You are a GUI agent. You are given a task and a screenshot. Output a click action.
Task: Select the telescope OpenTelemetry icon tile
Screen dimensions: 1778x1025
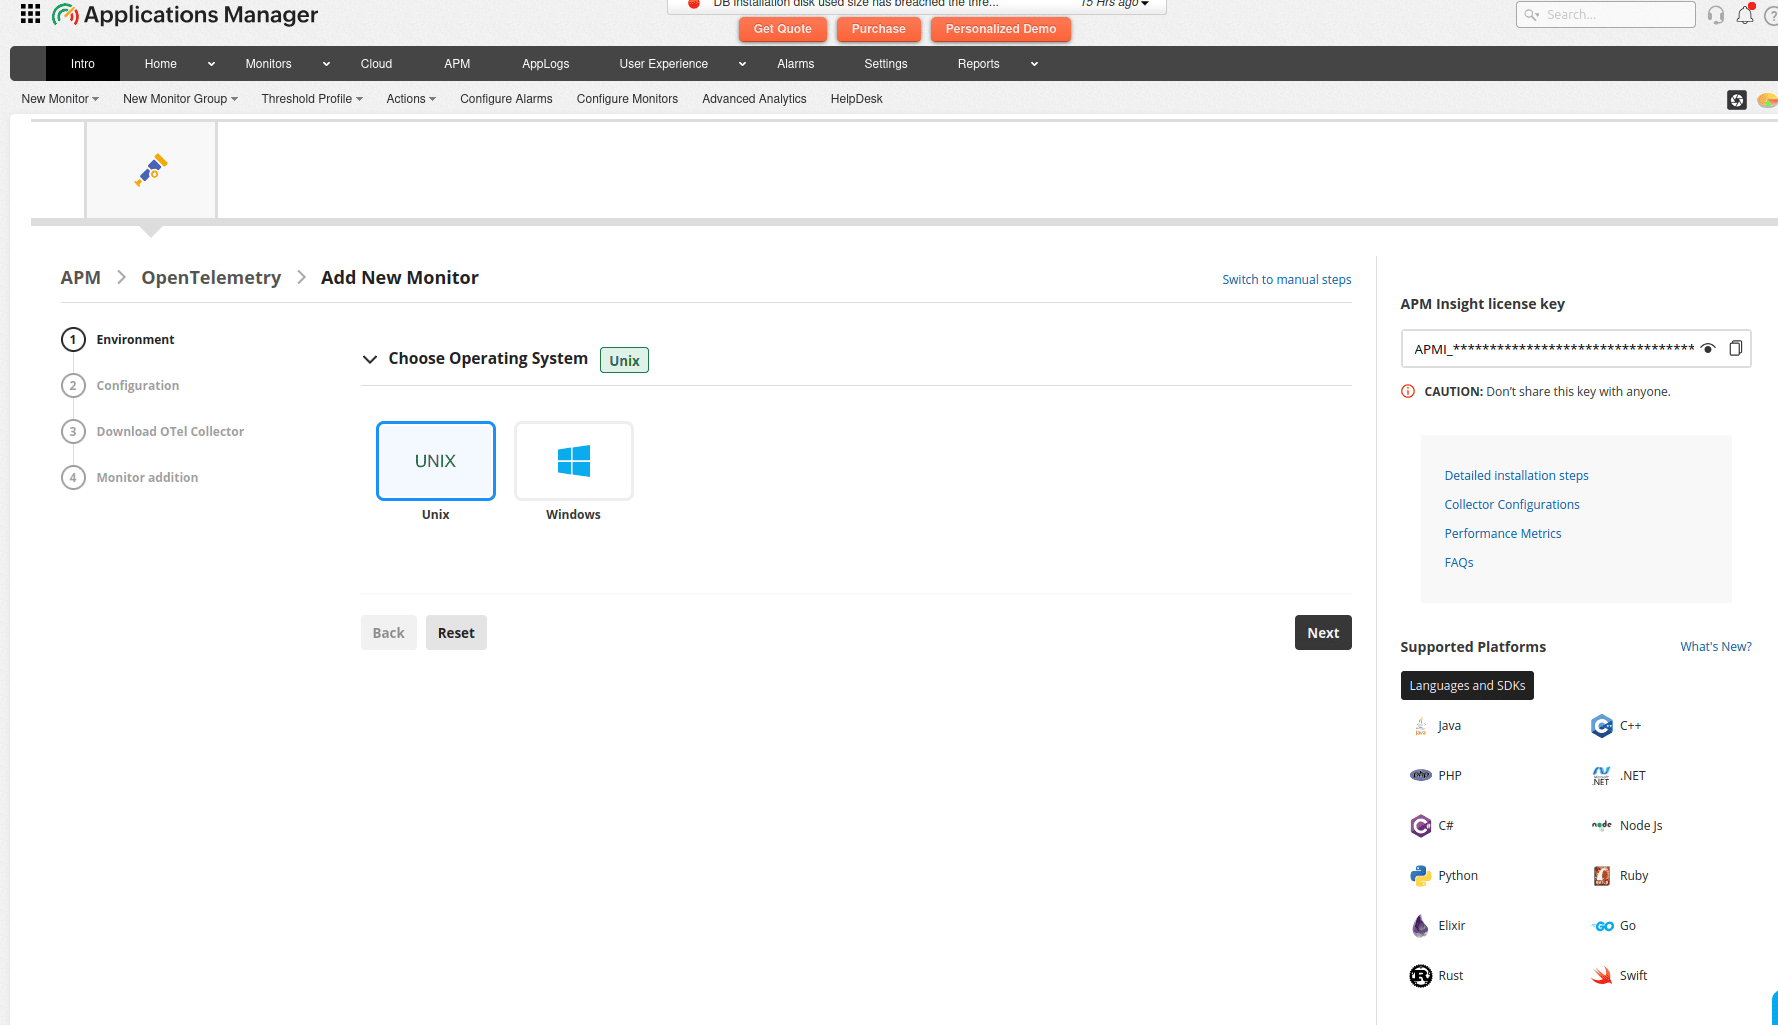pos(151,170)
